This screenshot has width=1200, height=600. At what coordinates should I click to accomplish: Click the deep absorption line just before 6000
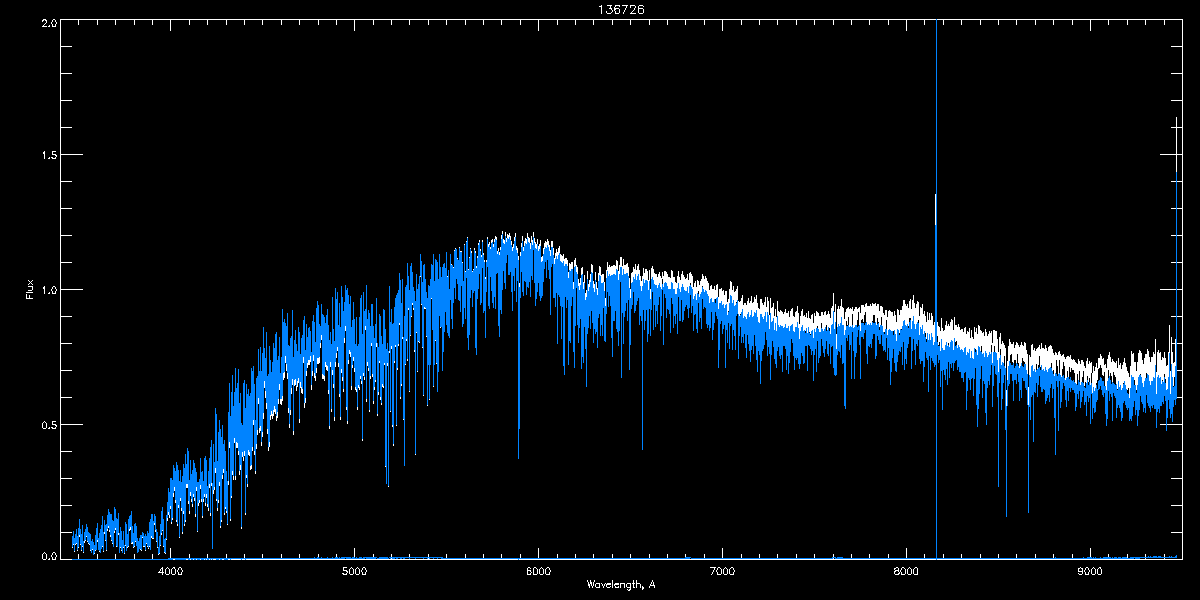pos(518,440)
